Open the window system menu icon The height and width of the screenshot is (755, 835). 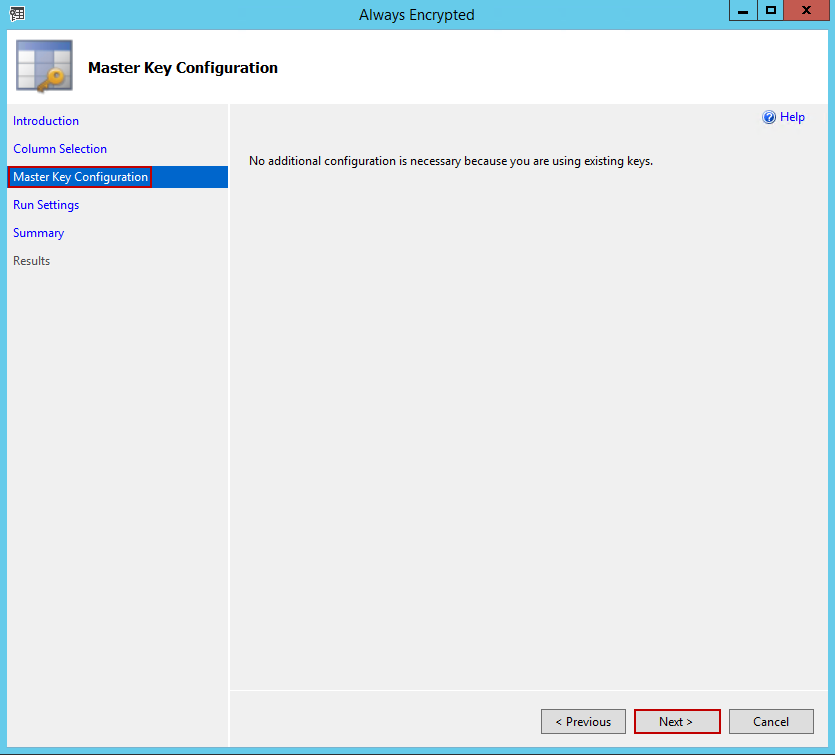click(x=17, y=14)
